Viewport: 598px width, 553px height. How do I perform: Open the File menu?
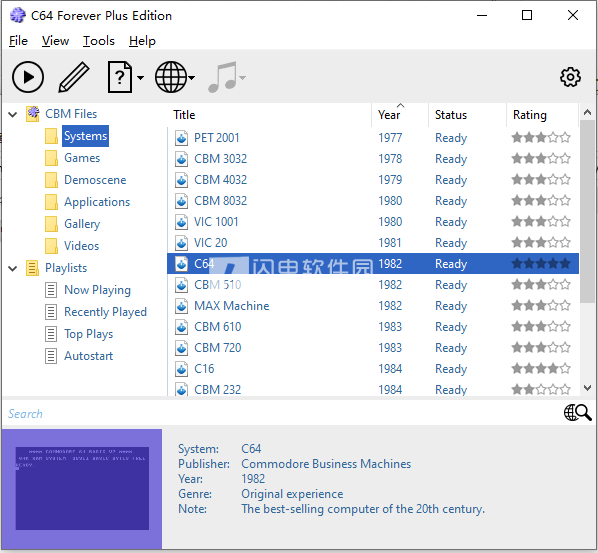coord(18,41)
